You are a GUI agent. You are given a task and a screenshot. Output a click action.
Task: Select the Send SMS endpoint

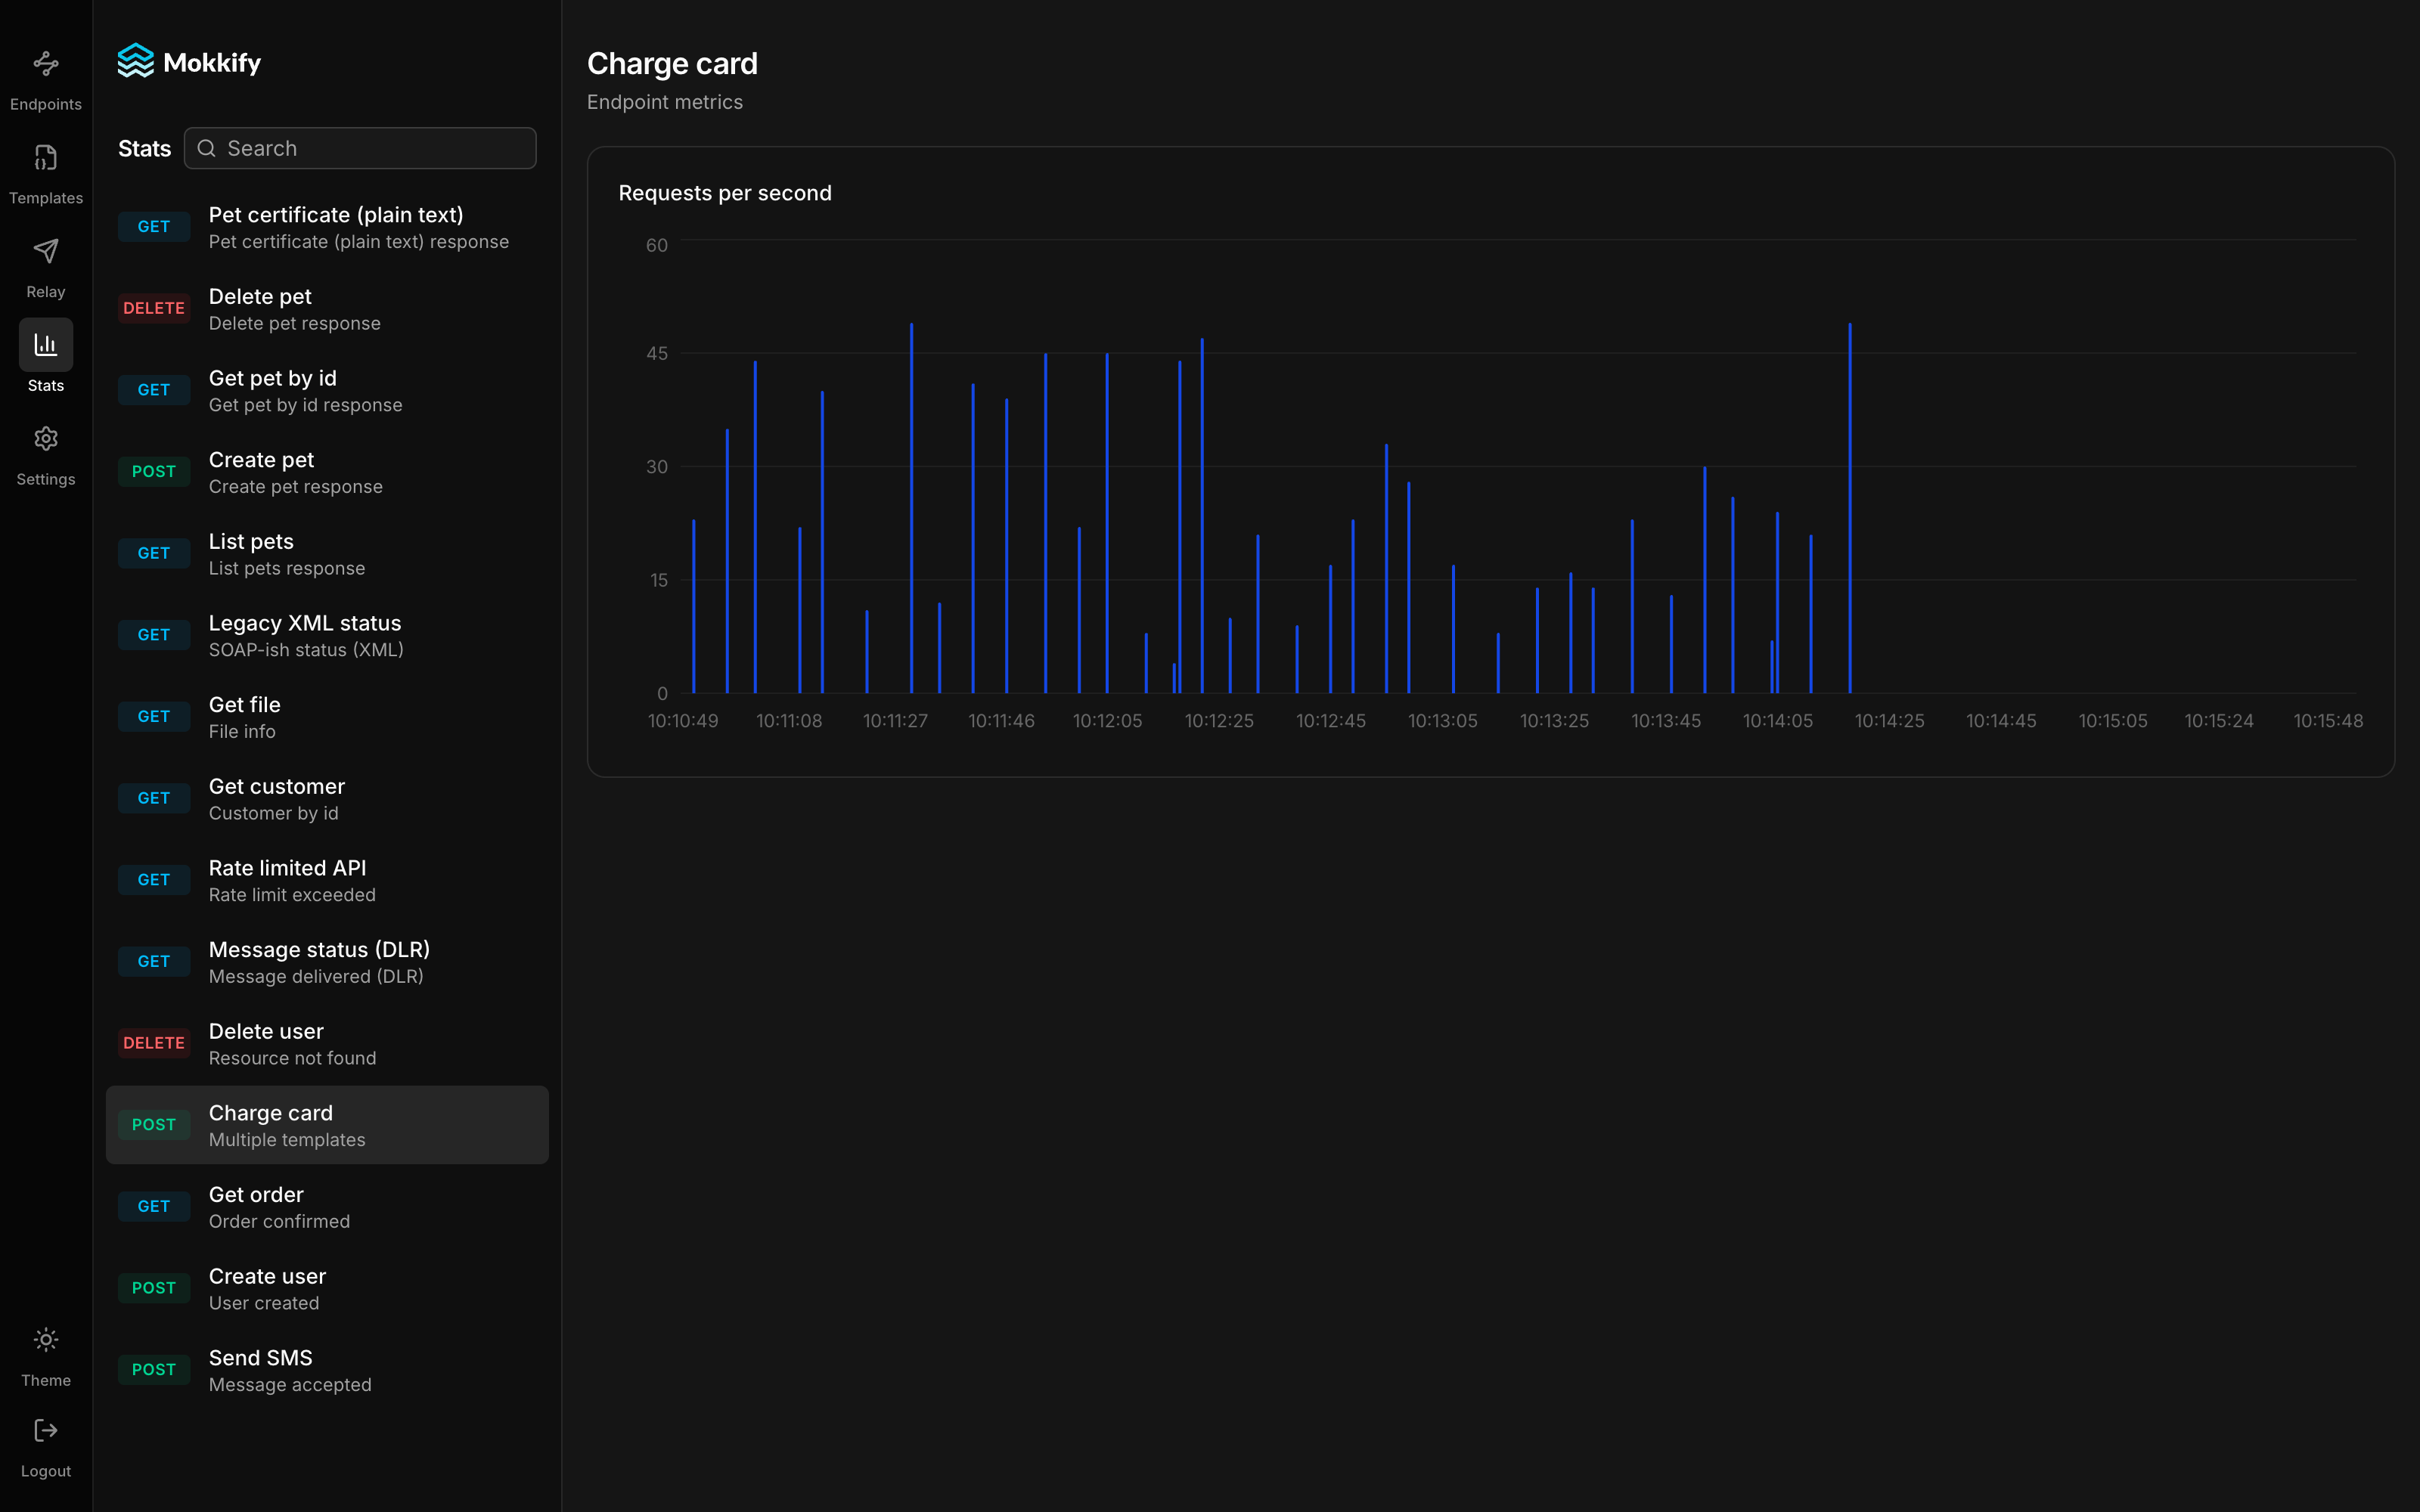[327, 1370]
